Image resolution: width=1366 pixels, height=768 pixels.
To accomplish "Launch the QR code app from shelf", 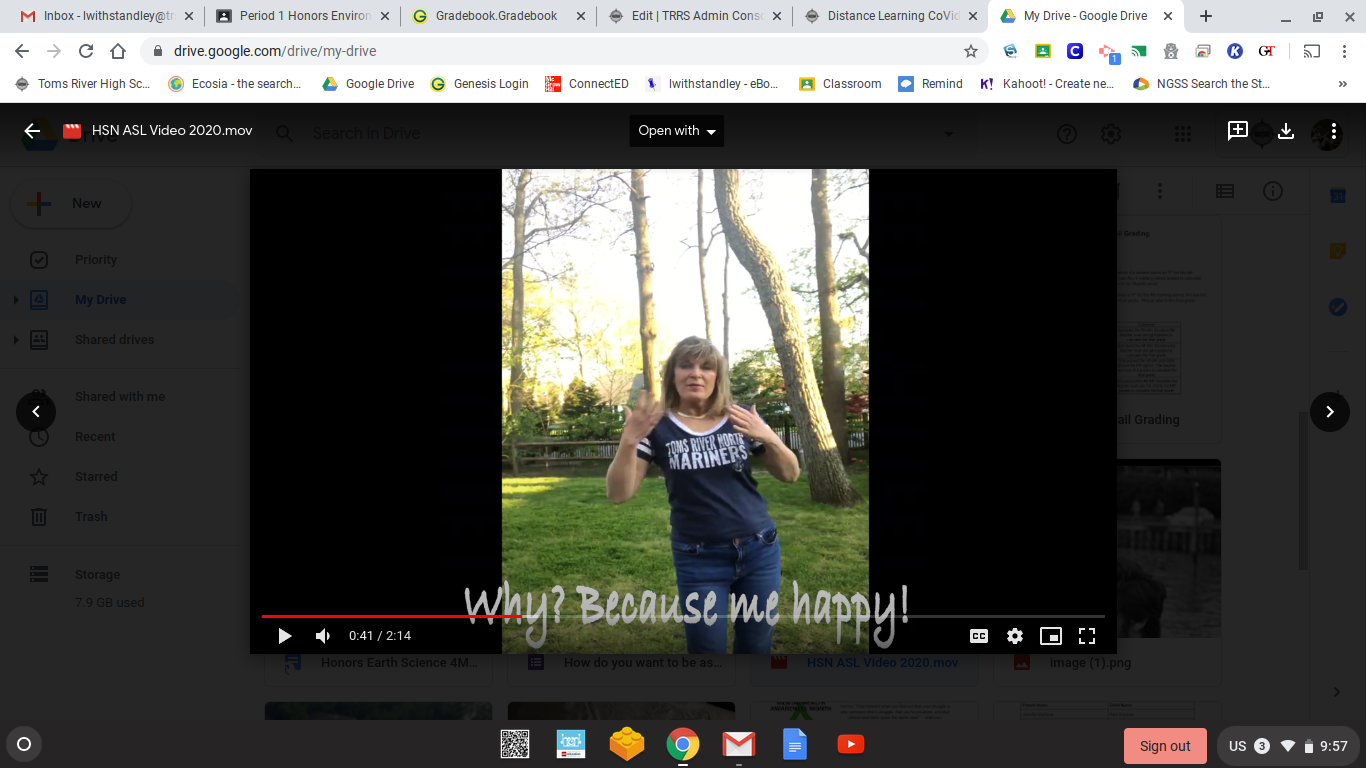I will click(x=515, y=744).
